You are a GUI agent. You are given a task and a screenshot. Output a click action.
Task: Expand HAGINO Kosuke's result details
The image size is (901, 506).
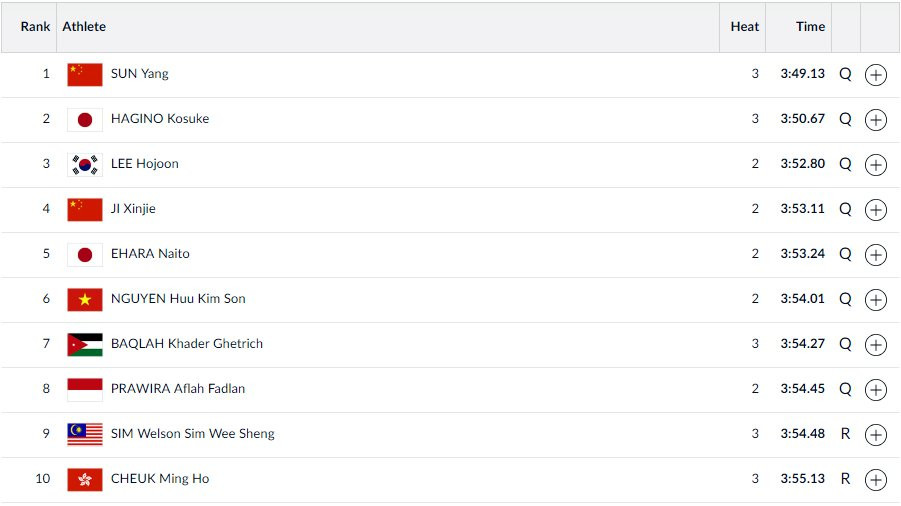coord(875,120)
